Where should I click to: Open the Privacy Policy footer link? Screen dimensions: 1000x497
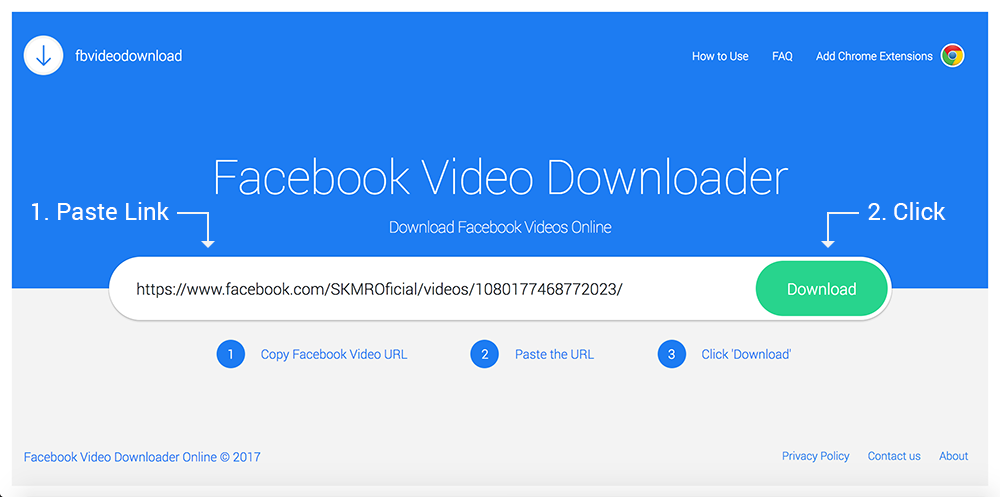click(x=816, y=456)
